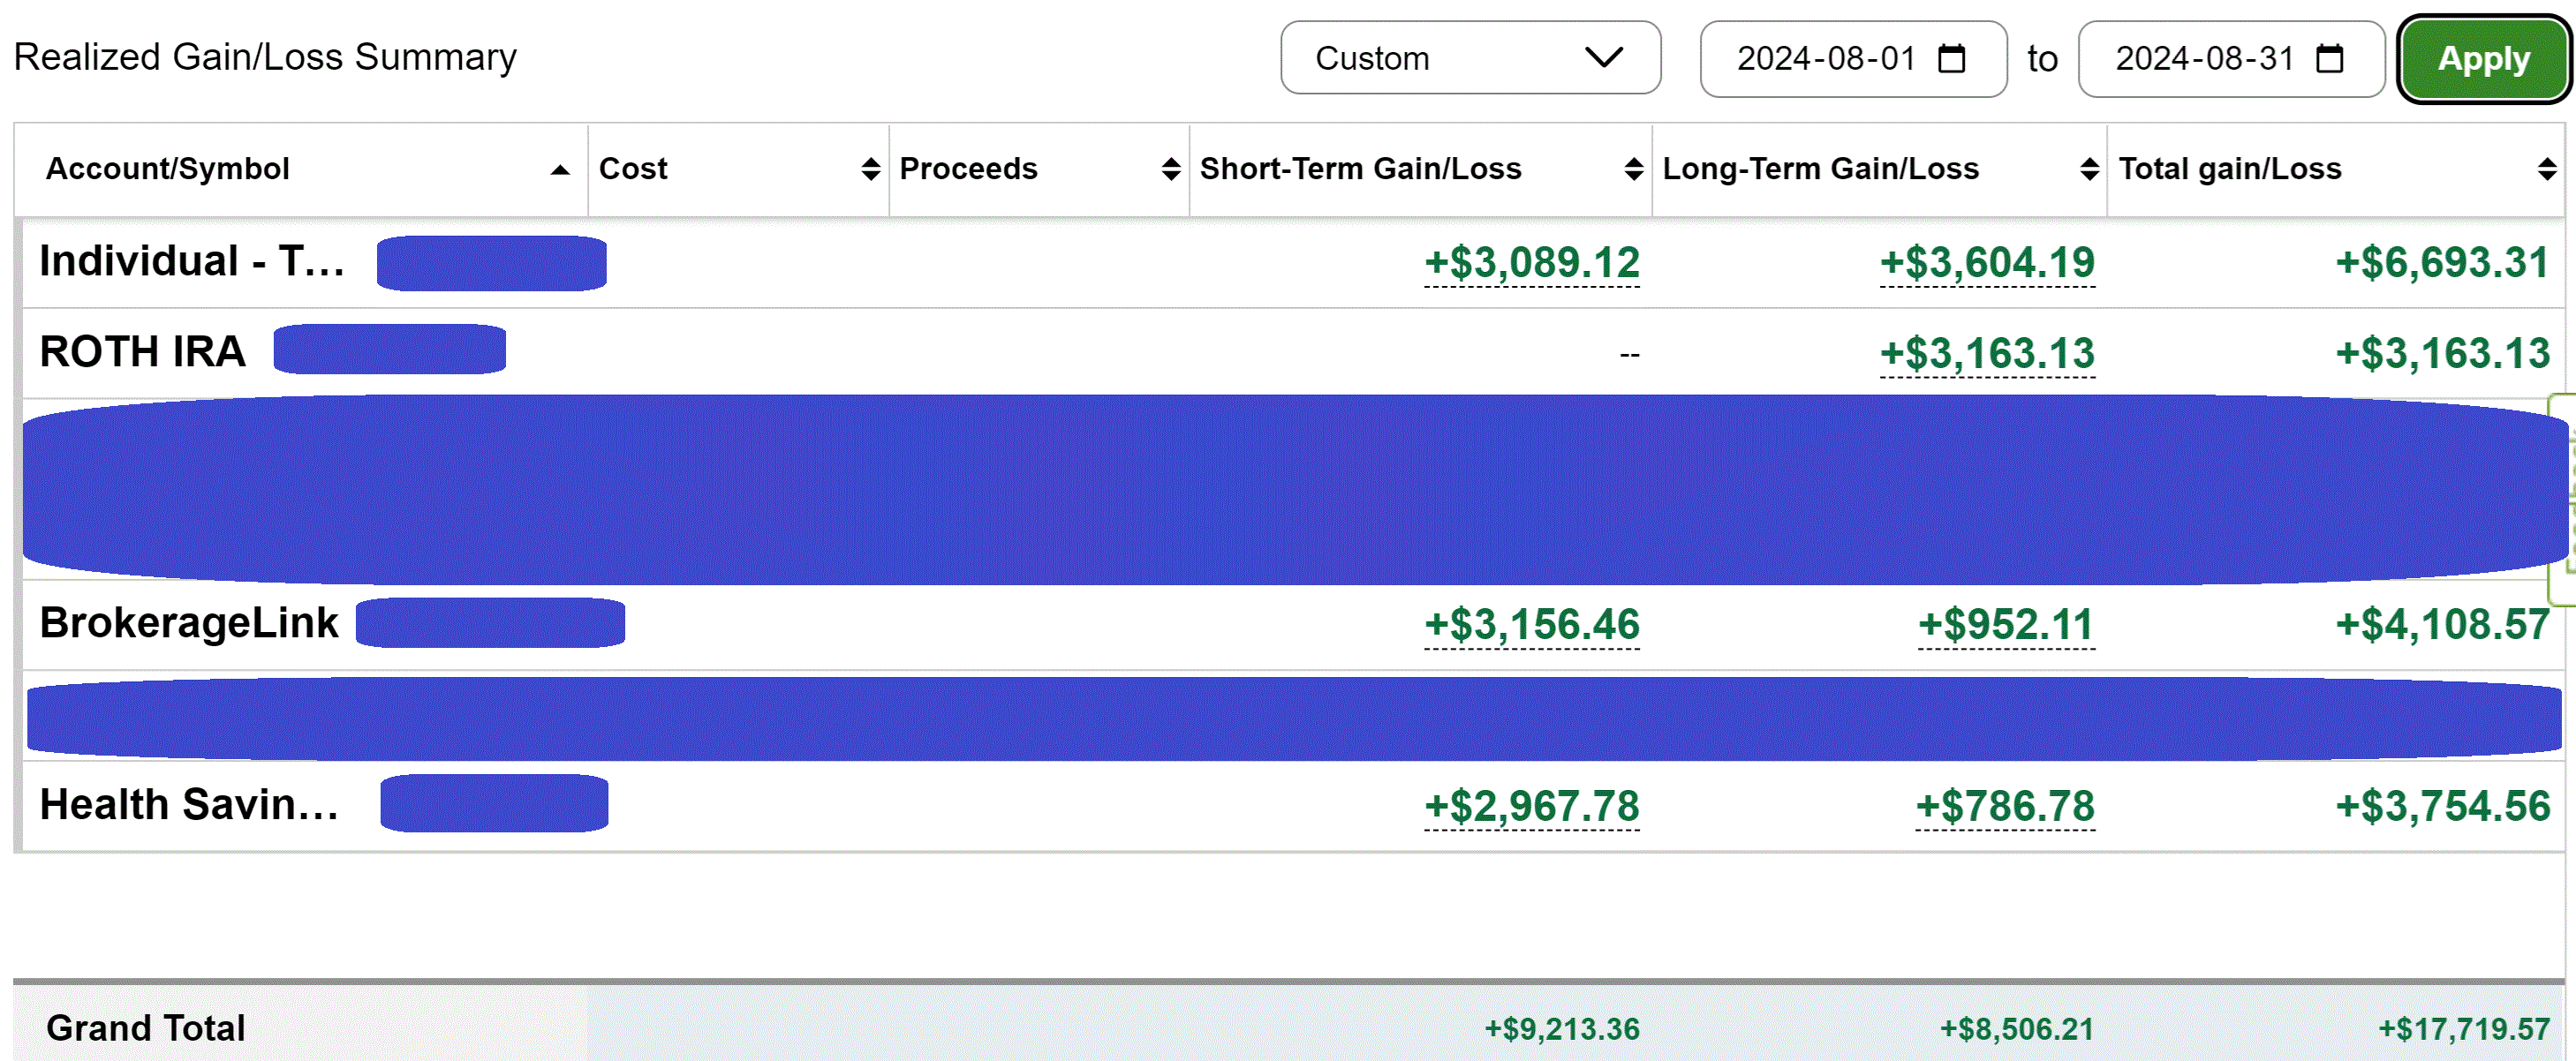Open calendar picker for end date
2576x1061 pixels.
tap(2330, 58)
